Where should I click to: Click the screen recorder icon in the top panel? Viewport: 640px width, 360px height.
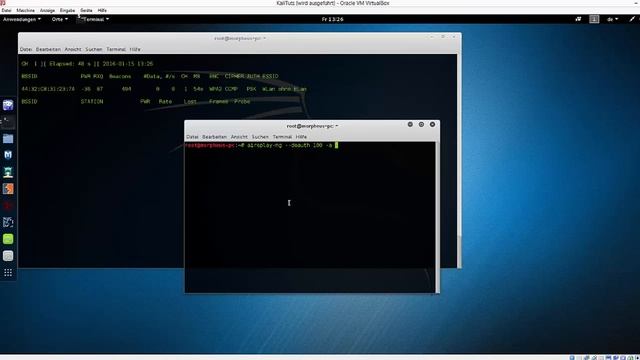[578, 19]
